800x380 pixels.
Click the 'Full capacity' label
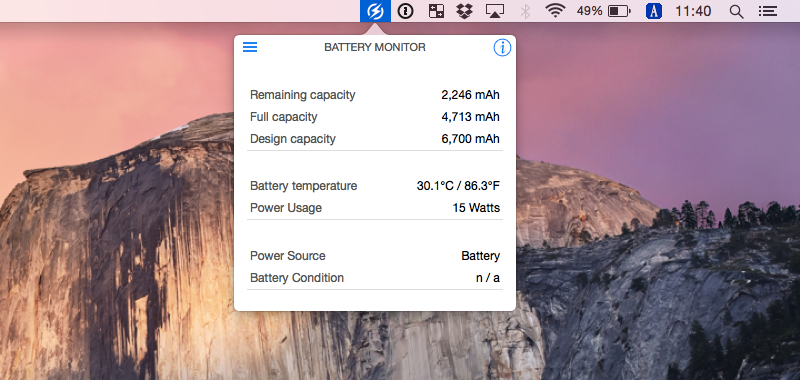(284, 117)
